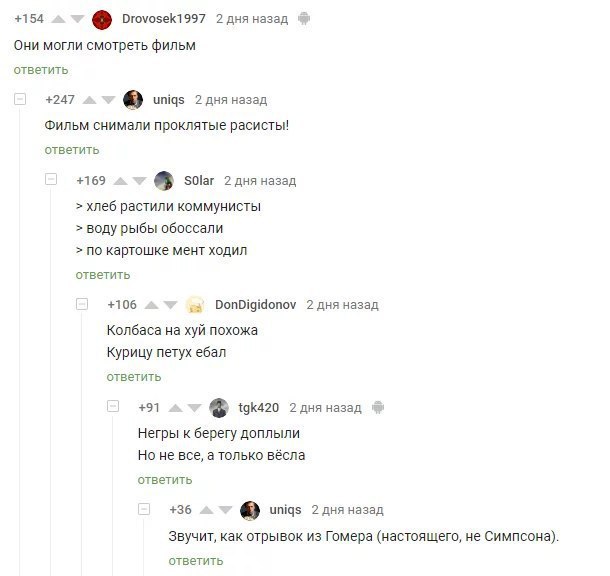The height and width of the screenshot is (576, 610).
Task: Upvote DonDigidonov's comment
Action: pyautogui.click(x=151, y=305)
